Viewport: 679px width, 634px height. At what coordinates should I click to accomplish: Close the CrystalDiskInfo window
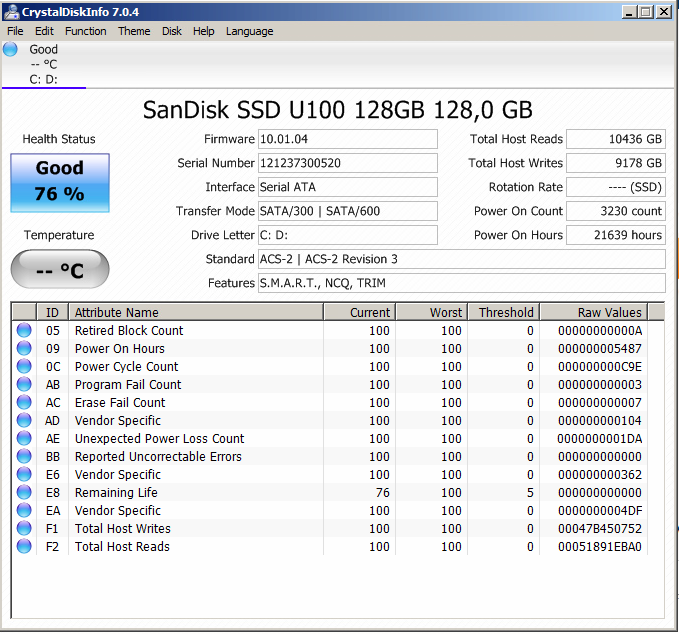663,12
